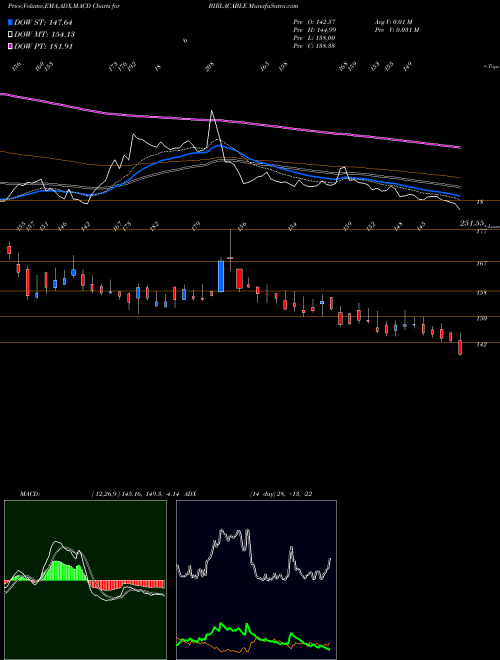Screen dimensions: 500x660
Task: Click the 167 price axis label
Action: pos(481,263)
